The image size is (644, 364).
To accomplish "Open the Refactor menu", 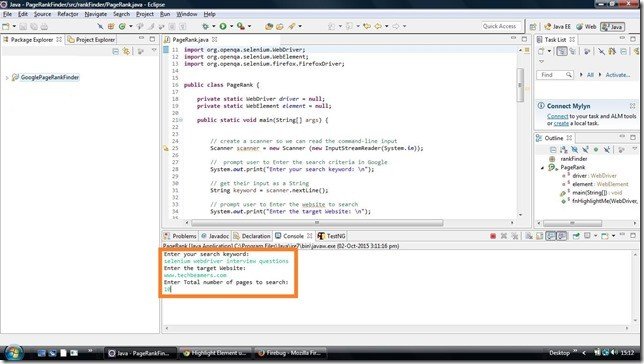I will click(68, 14).
